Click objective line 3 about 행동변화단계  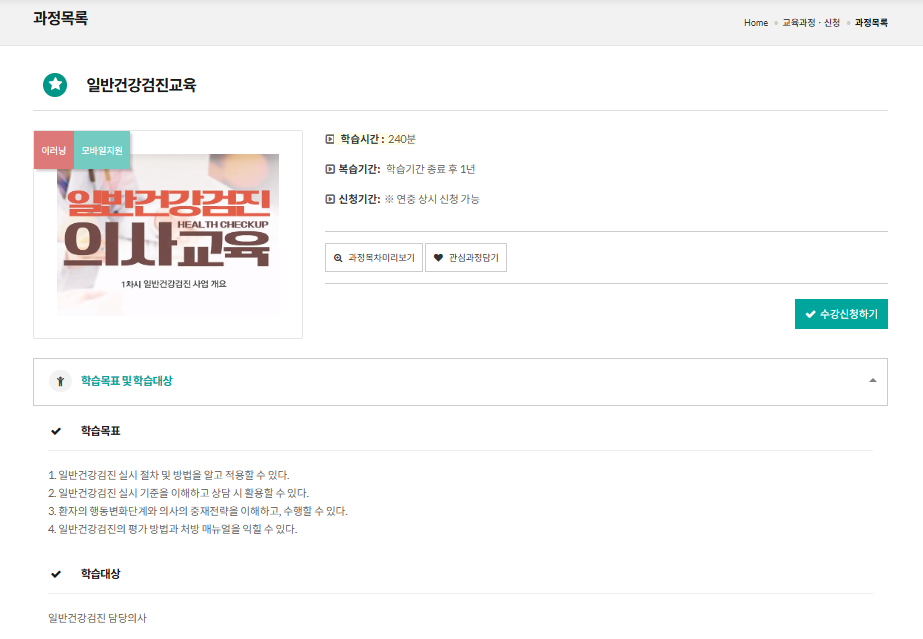(198, 511)
